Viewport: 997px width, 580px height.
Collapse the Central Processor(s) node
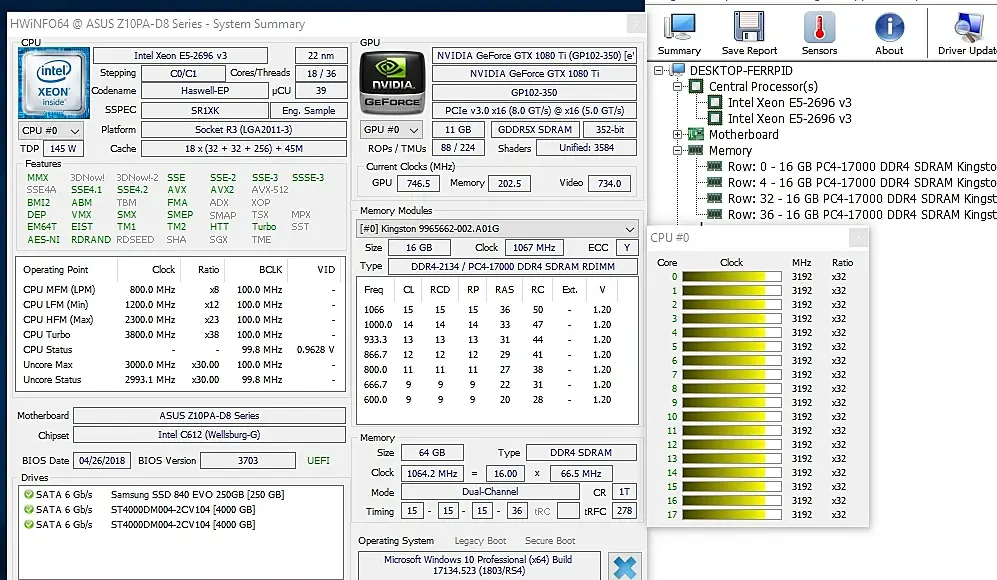(677, 86)
